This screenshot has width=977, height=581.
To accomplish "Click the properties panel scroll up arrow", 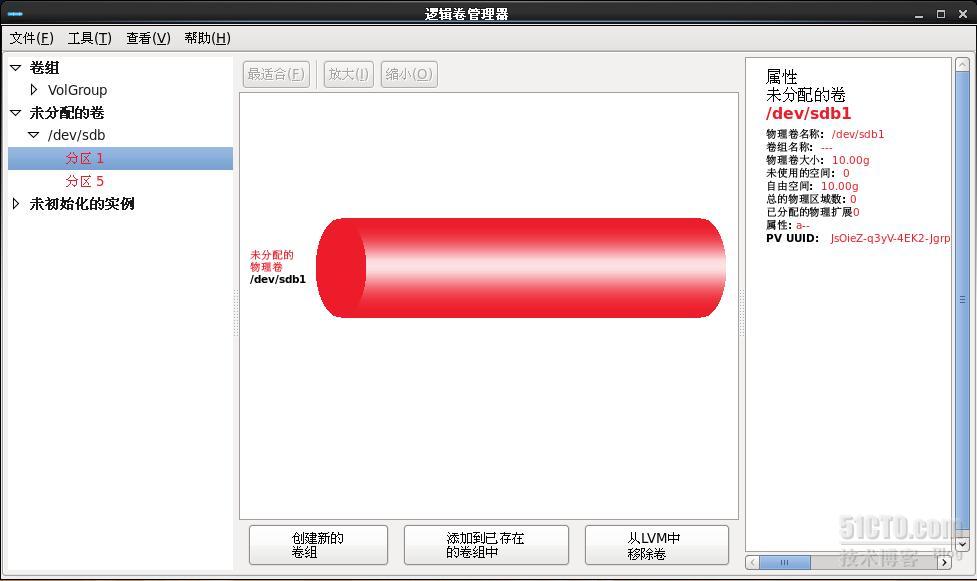I will pos(963,64).
